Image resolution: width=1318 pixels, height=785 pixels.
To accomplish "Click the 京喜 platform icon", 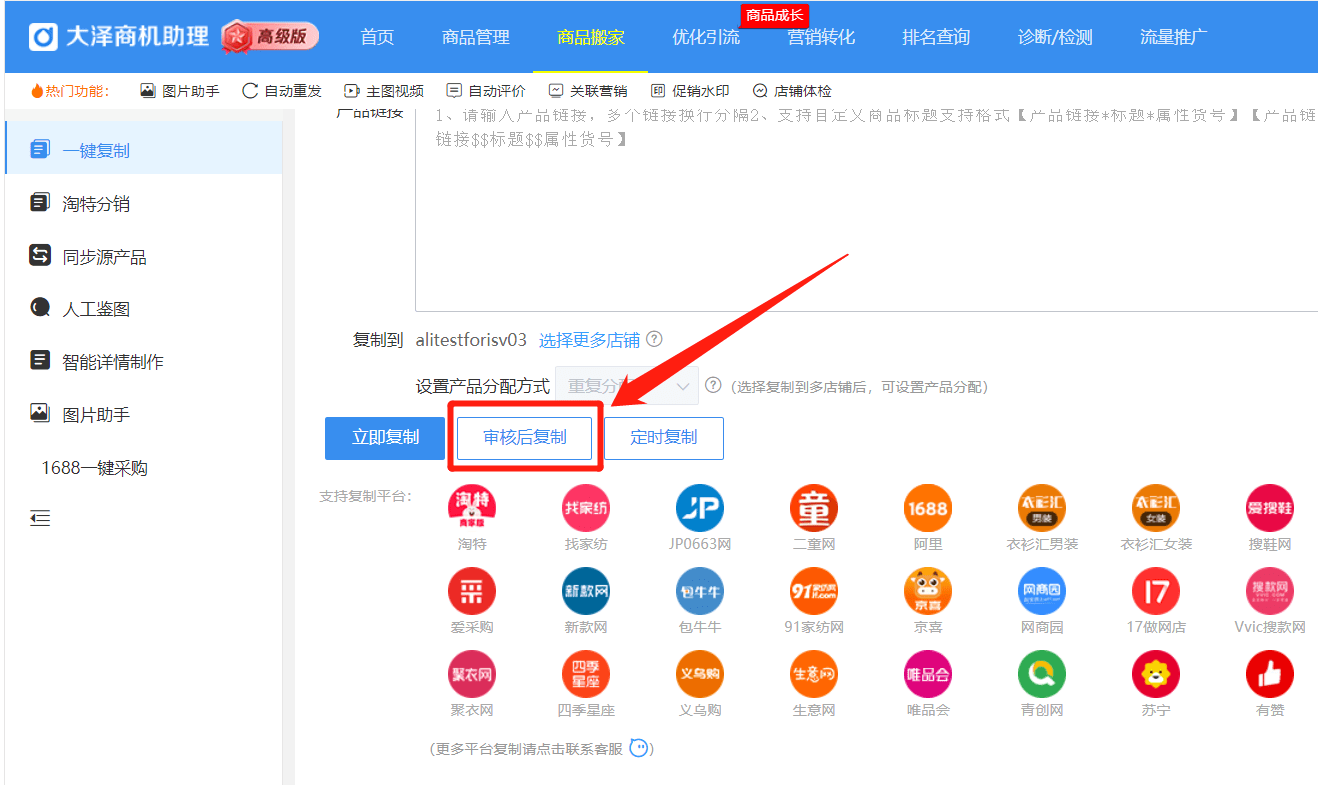I will coord(928,591).
